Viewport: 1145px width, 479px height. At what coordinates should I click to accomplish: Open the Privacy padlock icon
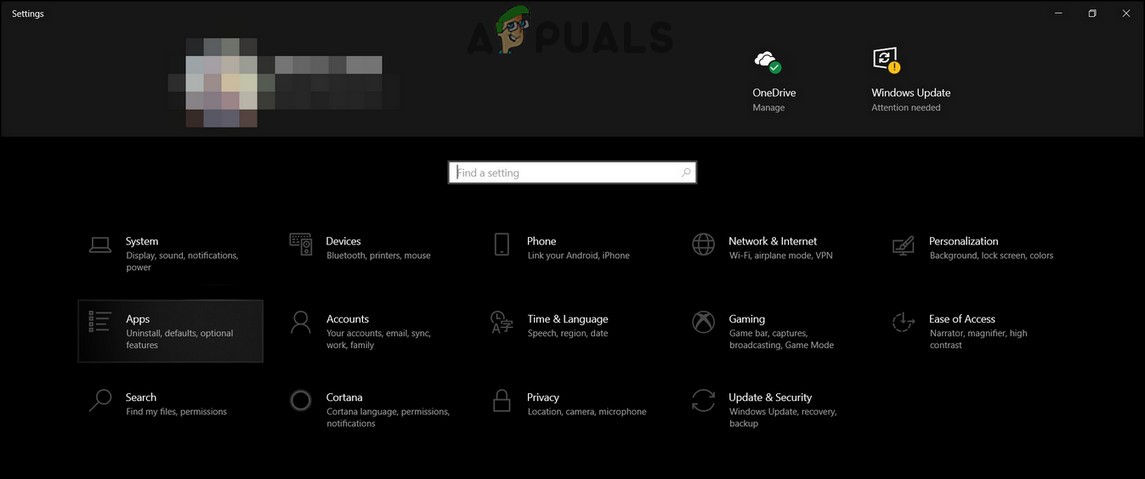[502, 400]
